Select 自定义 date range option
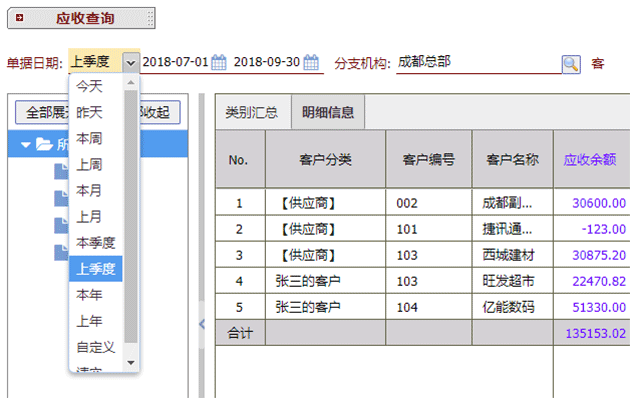 96,347
